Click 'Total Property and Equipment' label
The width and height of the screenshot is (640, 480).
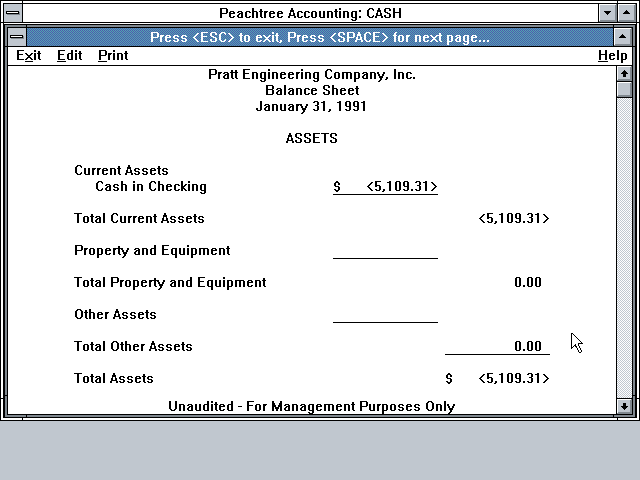(170, 282)
